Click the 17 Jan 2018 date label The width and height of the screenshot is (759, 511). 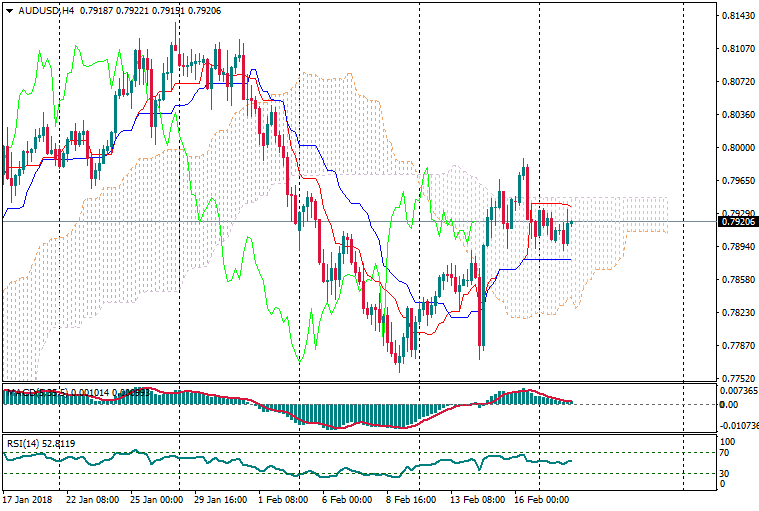pos(27,498)
